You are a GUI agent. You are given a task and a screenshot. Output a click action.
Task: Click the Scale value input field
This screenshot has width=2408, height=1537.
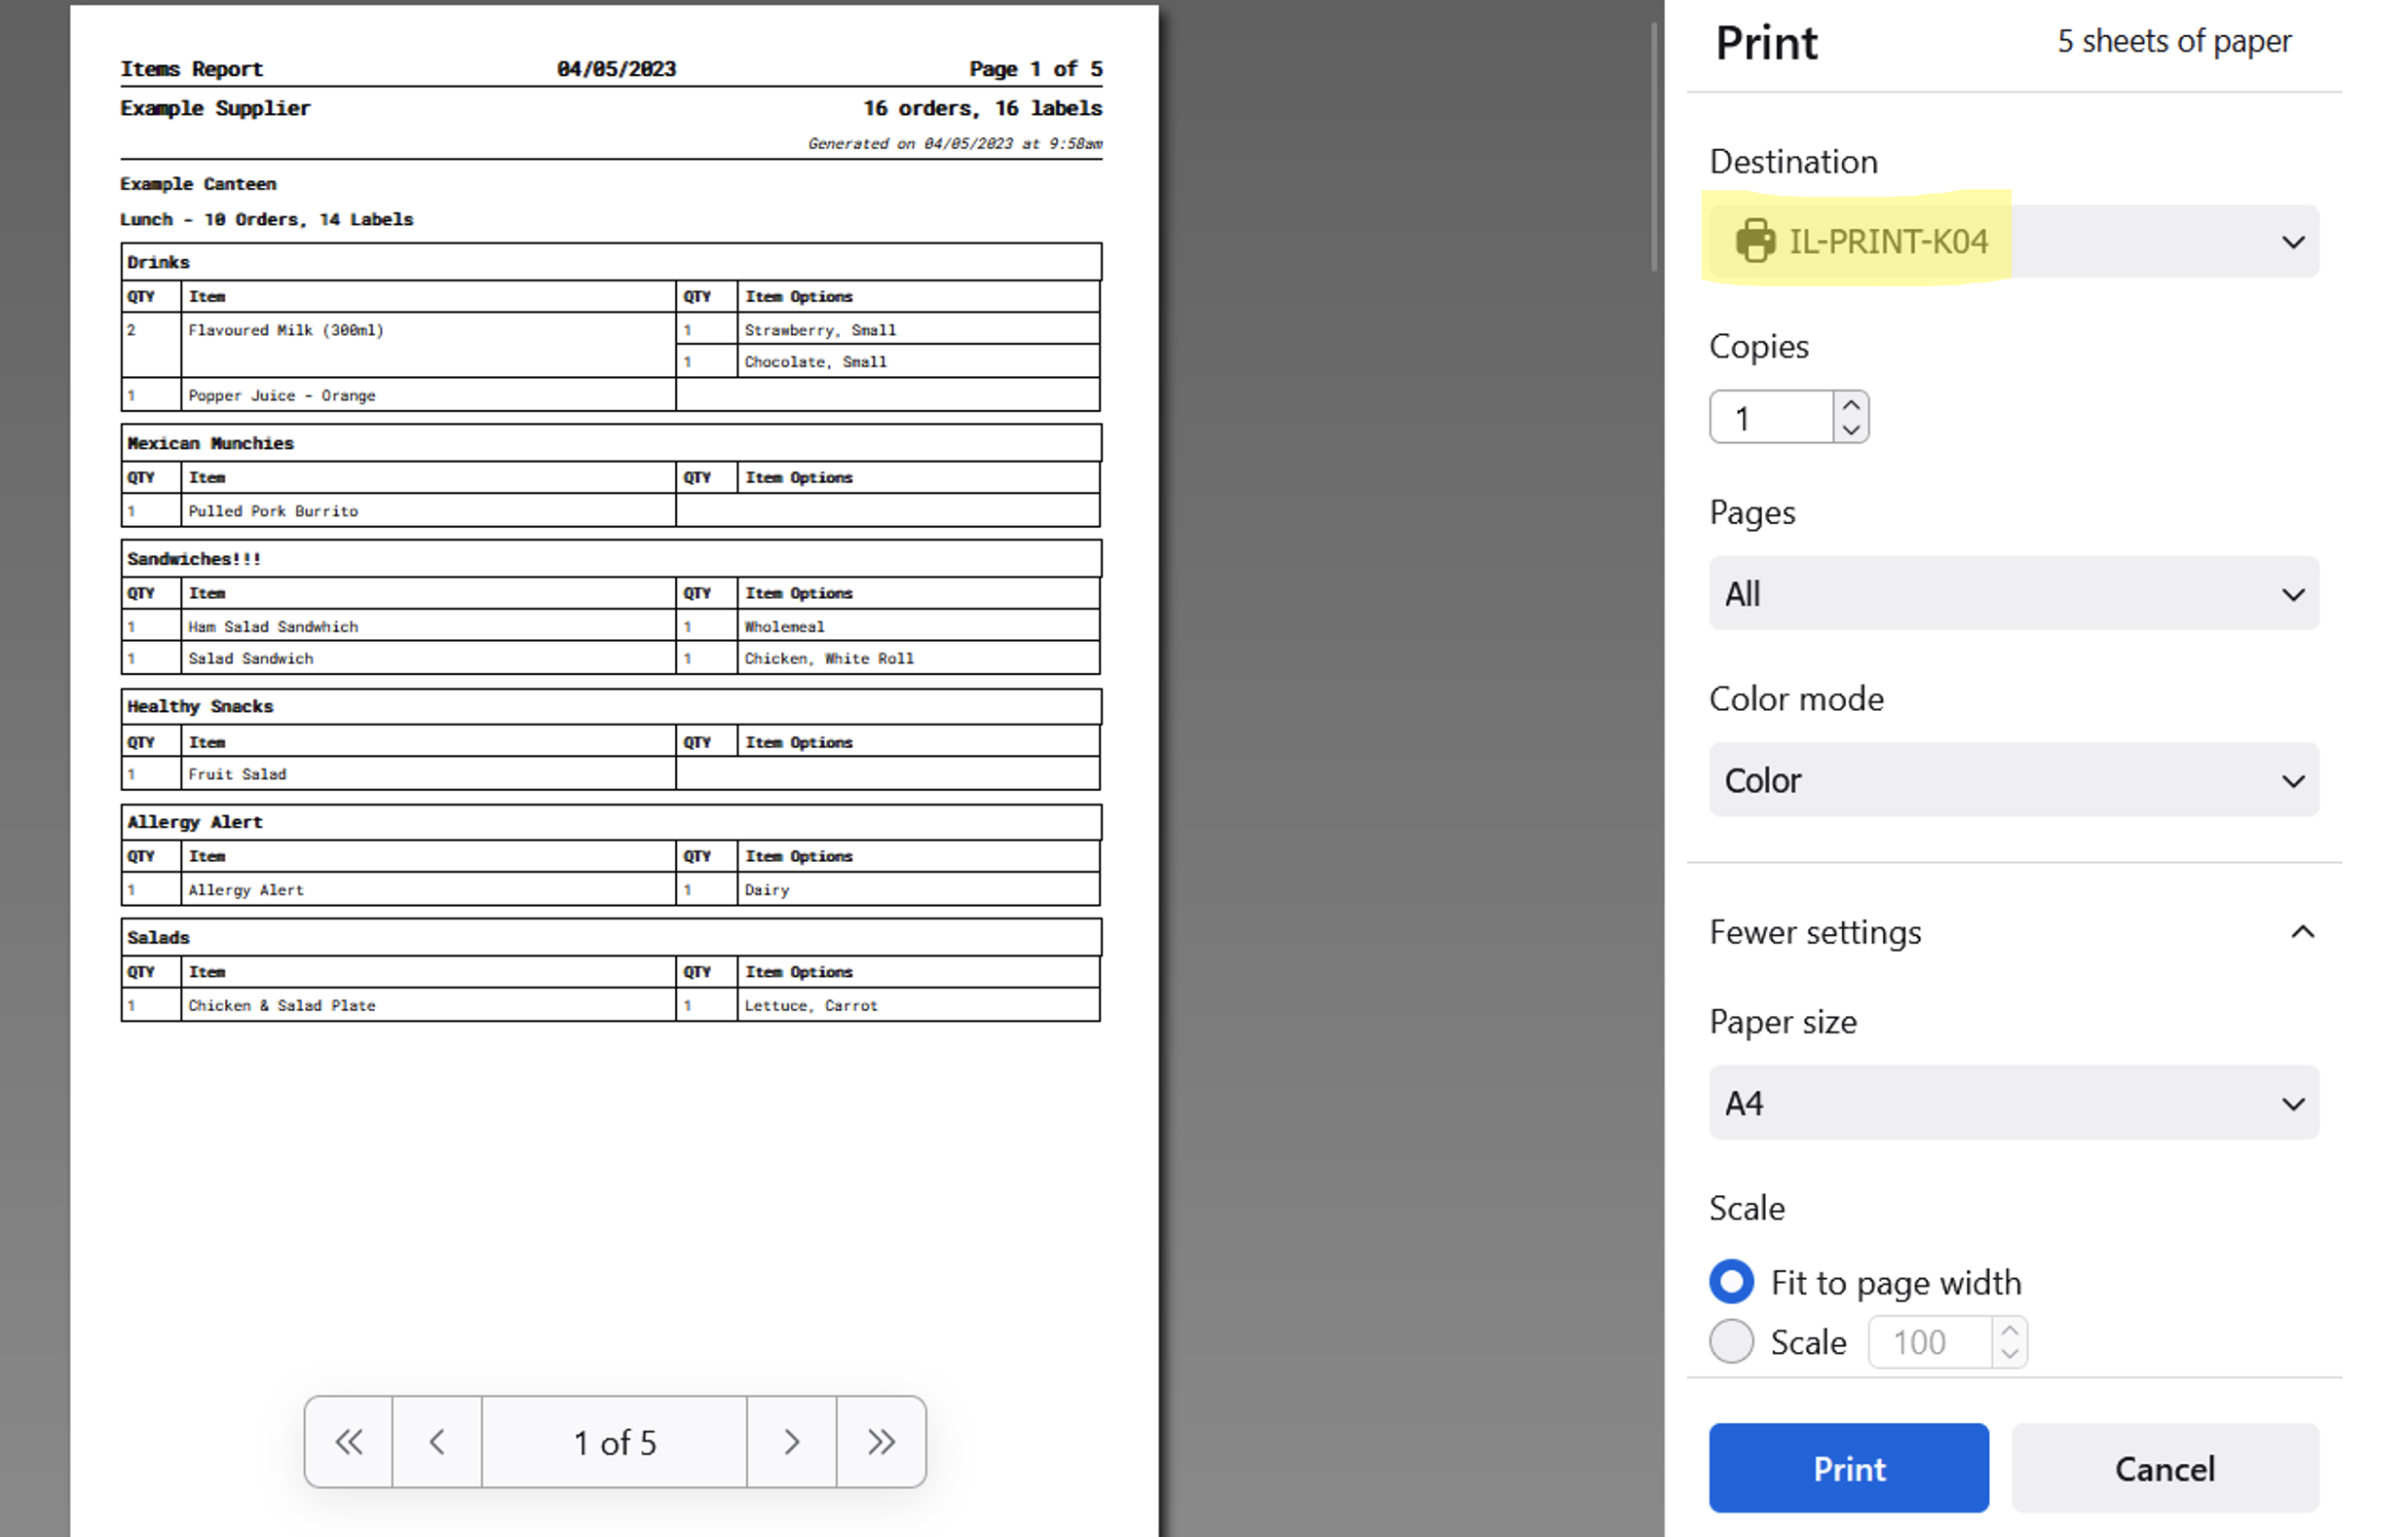tap(1930, 1342)
